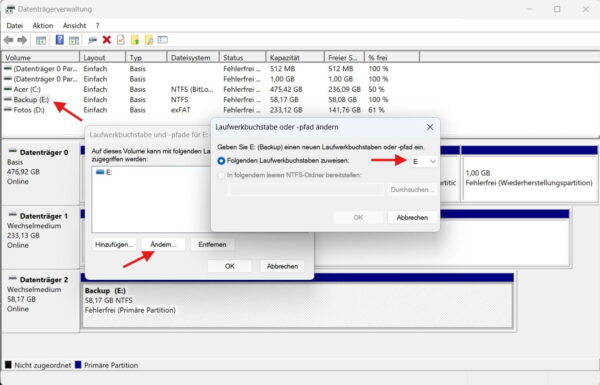Toggle the action pane icon next to Help
Image resolution: width=600 pixels, height=385 pixels.
[73, 40]
